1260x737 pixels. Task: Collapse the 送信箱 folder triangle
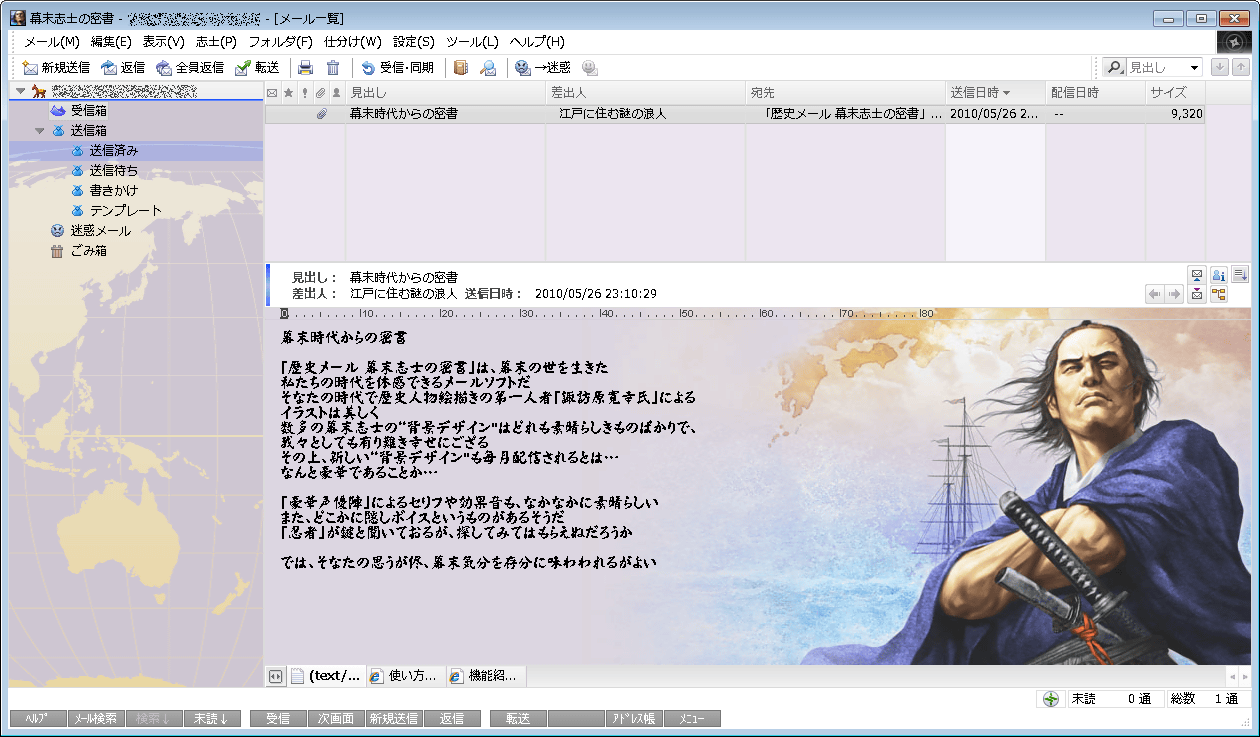point(39,131)
